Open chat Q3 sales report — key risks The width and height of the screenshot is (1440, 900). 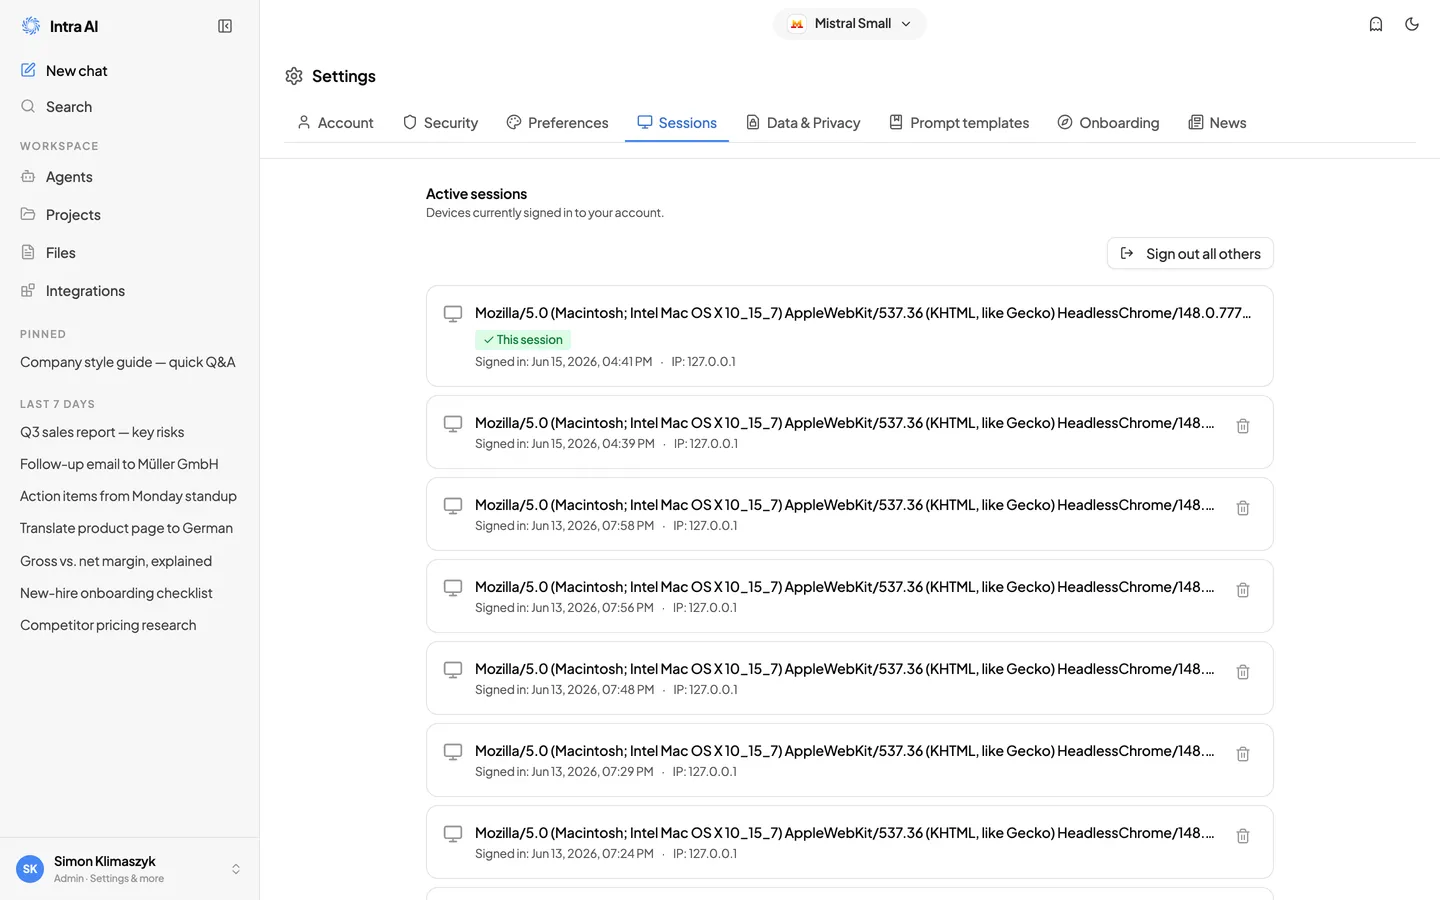pos(102,432)
